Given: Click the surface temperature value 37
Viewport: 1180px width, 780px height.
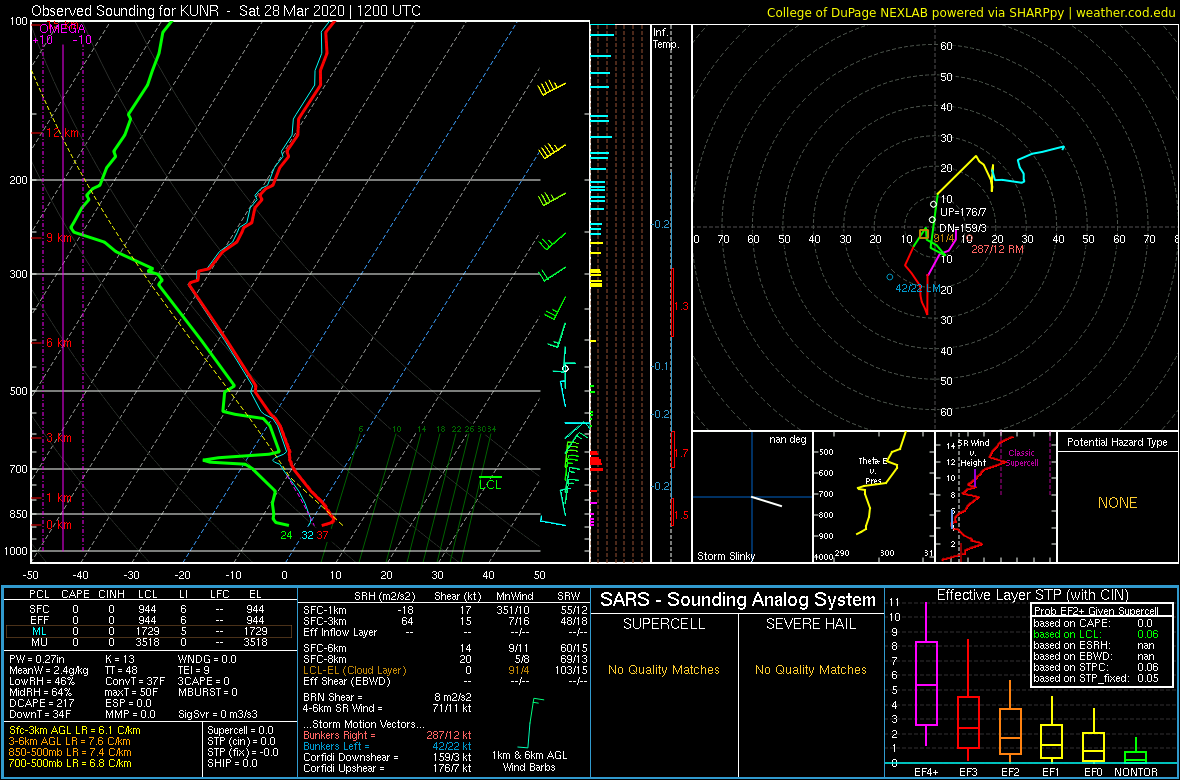Looking at the screenshot, I should point(322,535).
